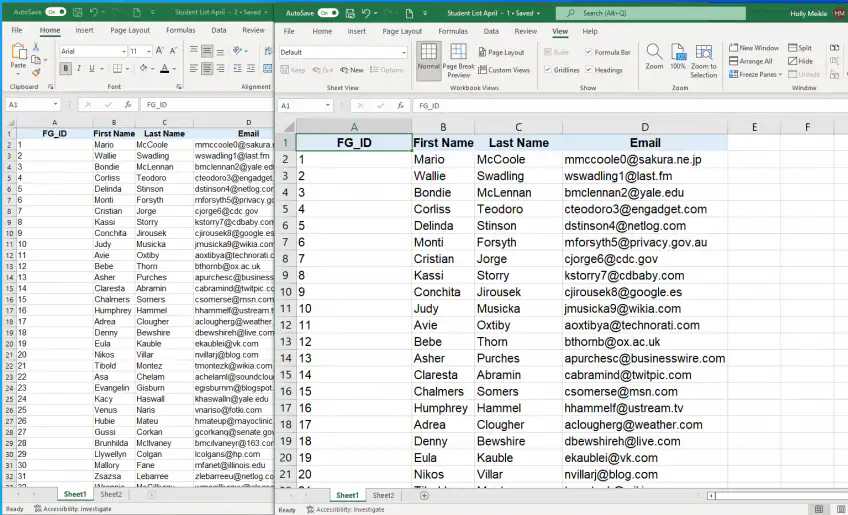Open font color dropdown arrow

tap(174, 69)
